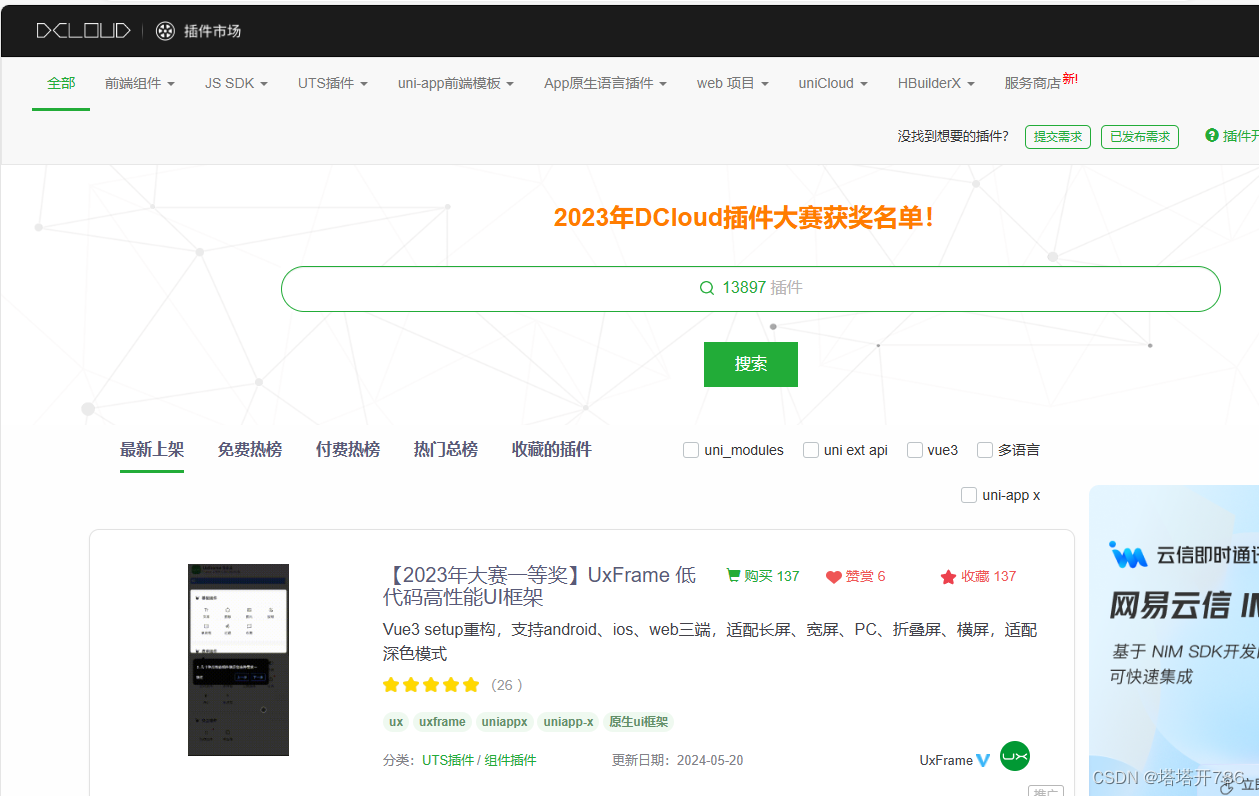The width and height of the screenshot is (1259, 796).
Task: Click the UxFrame author name link
Action: tap(946, 760)
